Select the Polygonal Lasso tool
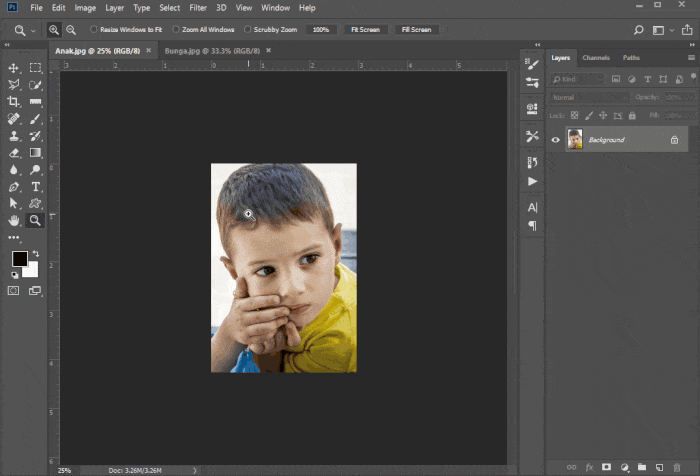Viewport: 700px width, 476px height. [13, 85]
